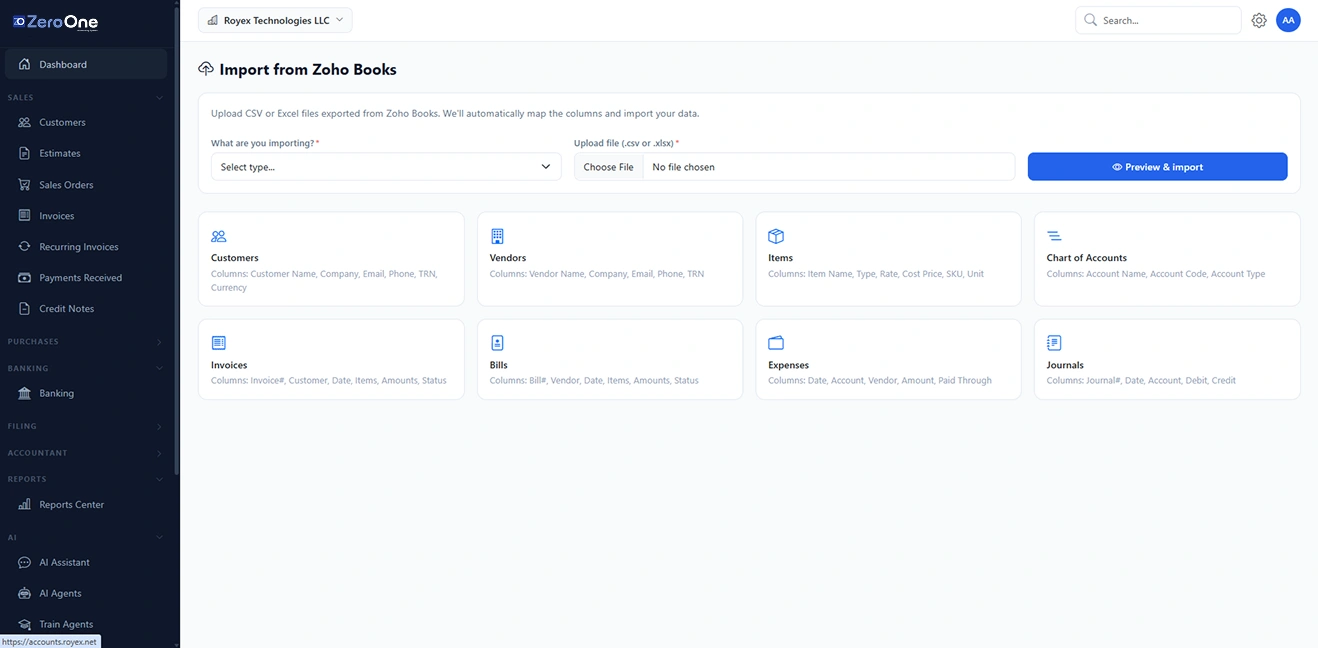This screenshot has height=648, width=1318.
Task: Click the Bills card icon
Action: coord(497,343)
